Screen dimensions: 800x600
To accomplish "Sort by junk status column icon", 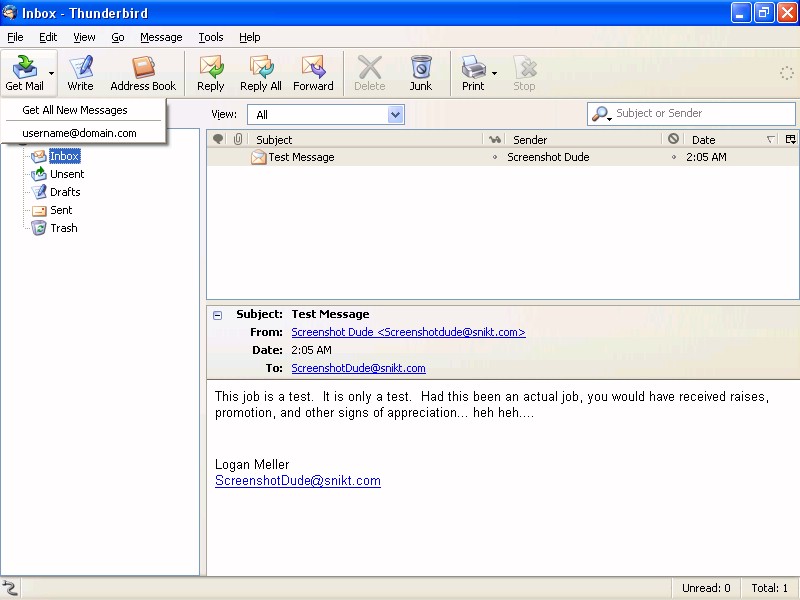I will [x=673, y=139].
